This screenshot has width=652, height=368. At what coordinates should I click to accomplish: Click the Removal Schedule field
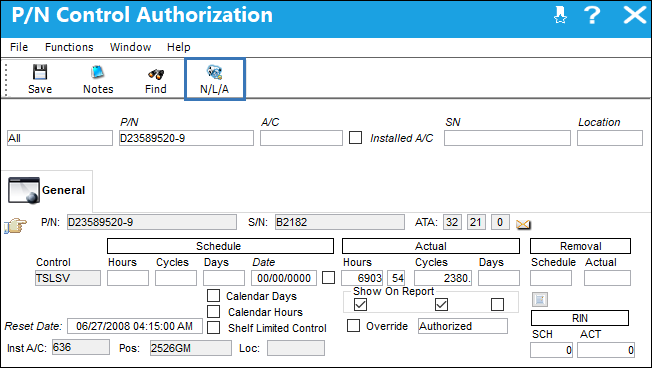551,278
